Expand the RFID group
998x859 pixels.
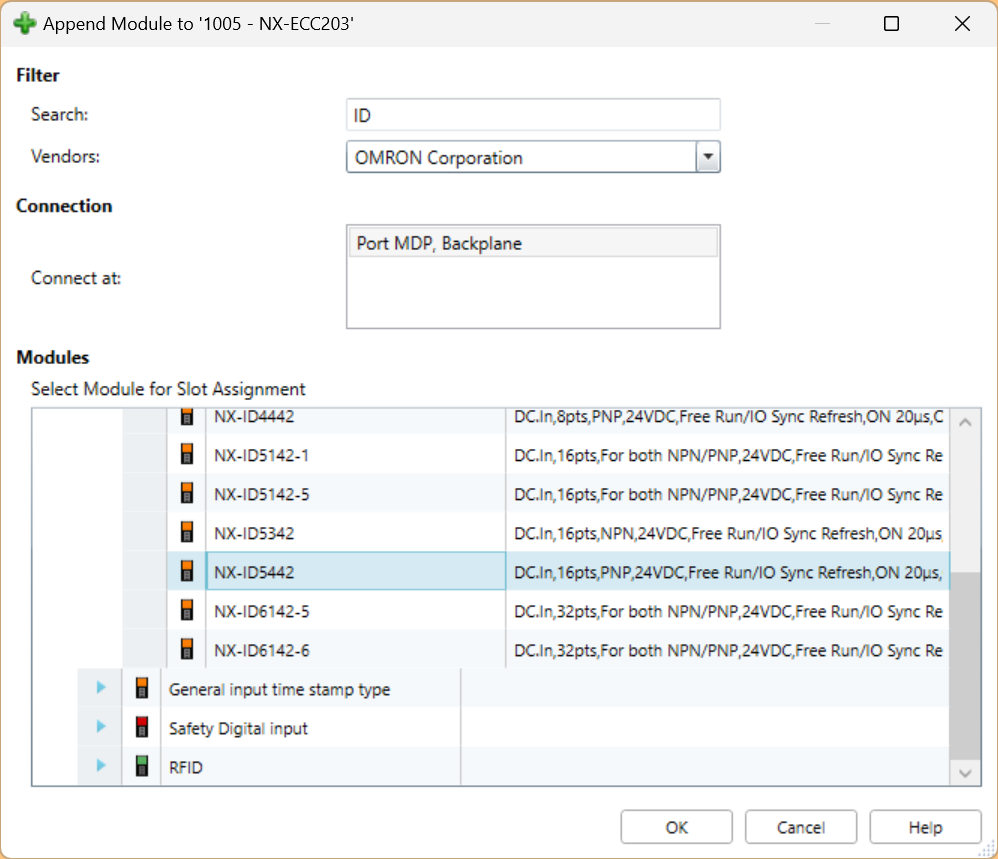(x=101, y=765)
